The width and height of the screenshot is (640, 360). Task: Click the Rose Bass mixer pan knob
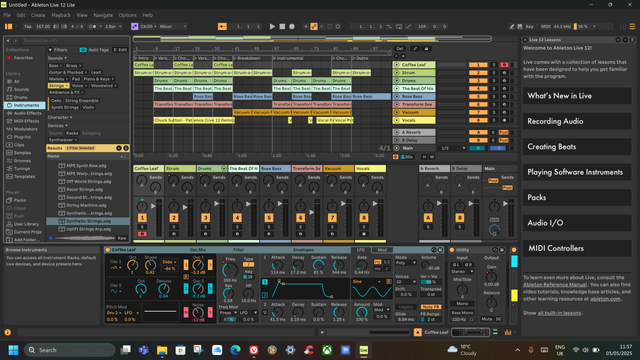click(269, 207)
